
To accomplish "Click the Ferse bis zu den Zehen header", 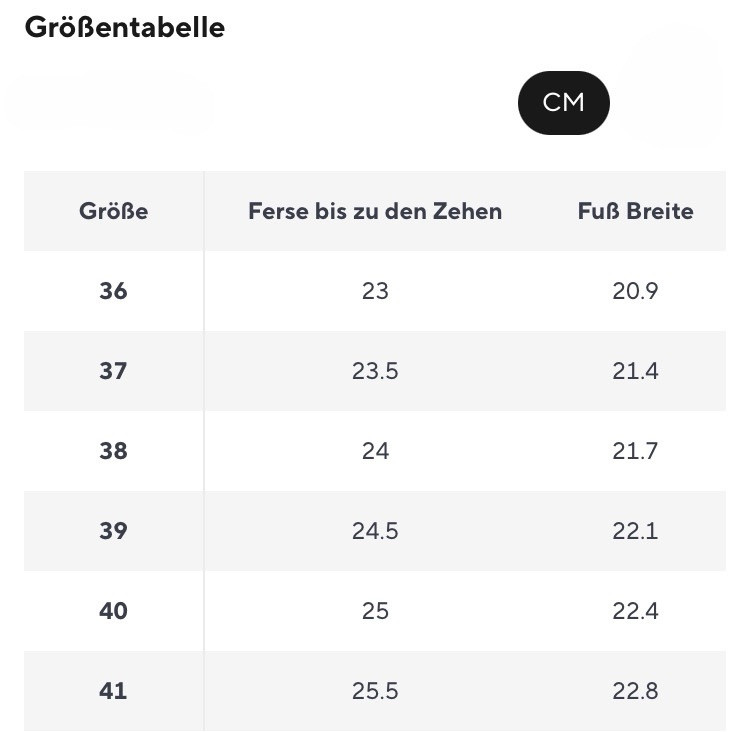I will click(375, 211).
